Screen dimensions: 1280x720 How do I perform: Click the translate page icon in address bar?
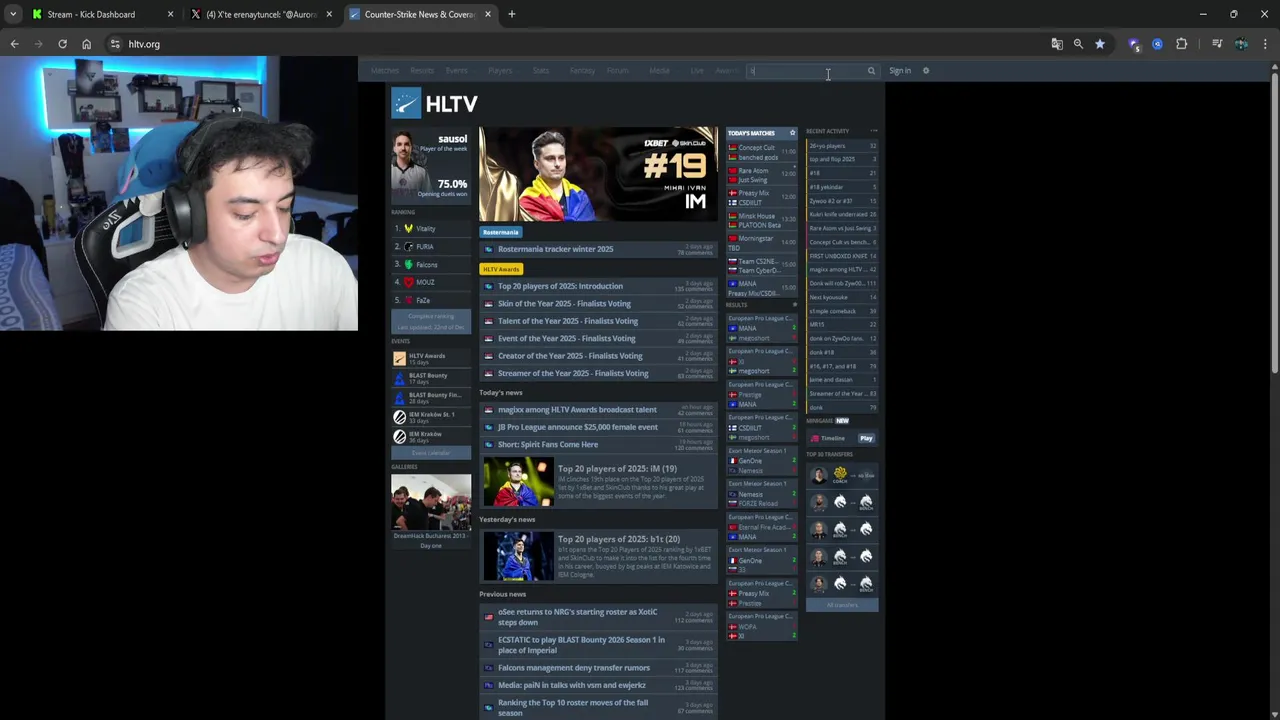pyautogui.click(x=1057, y=44)
